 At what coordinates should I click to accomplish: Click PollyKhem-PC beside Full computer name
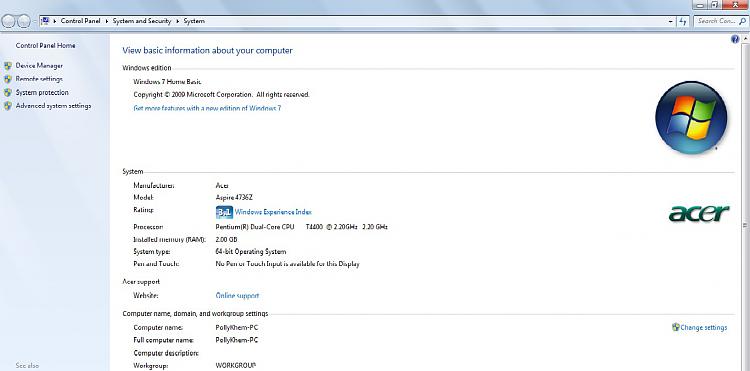coord(237,340)
